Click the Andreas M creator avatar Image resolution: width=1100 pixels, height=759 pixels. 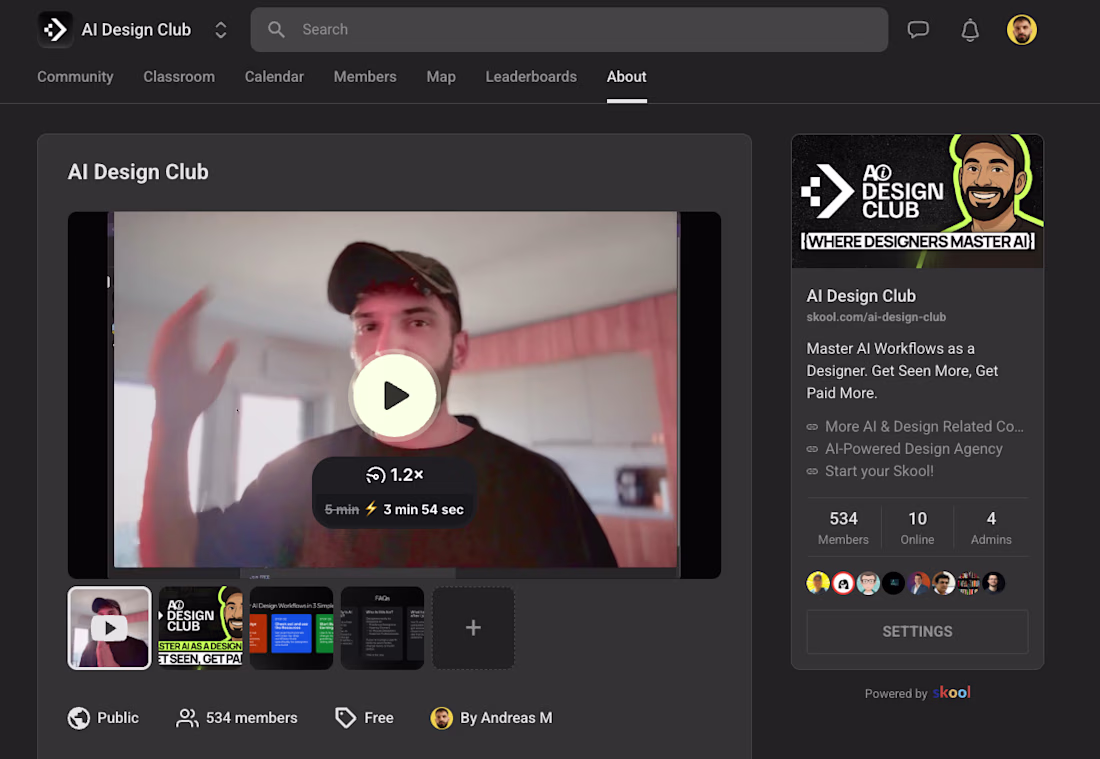441,718
